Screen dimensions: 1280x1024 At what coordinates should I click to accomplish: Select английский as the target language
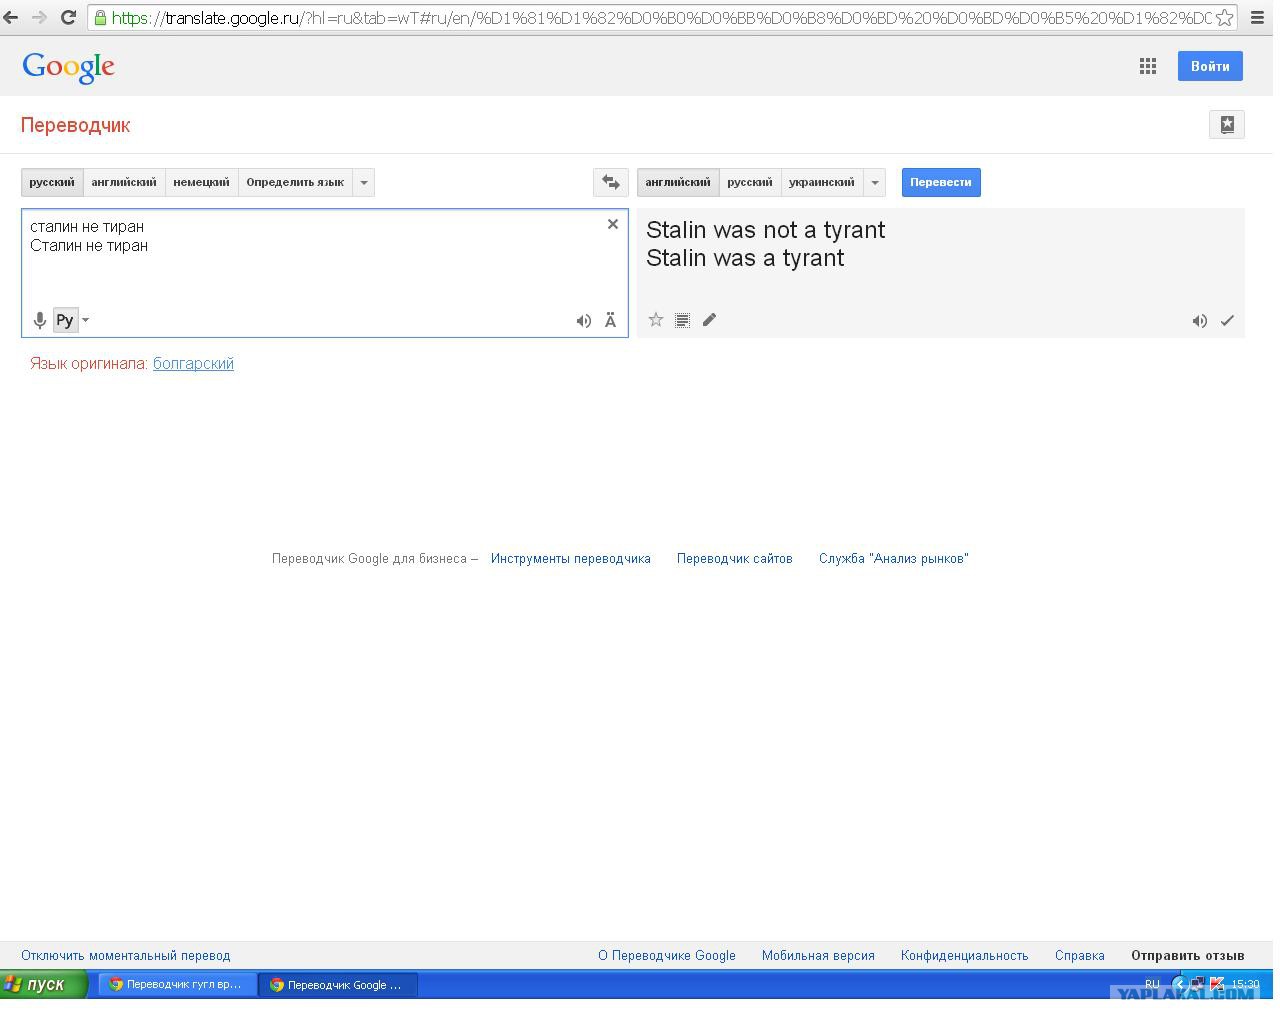[678, 182]
